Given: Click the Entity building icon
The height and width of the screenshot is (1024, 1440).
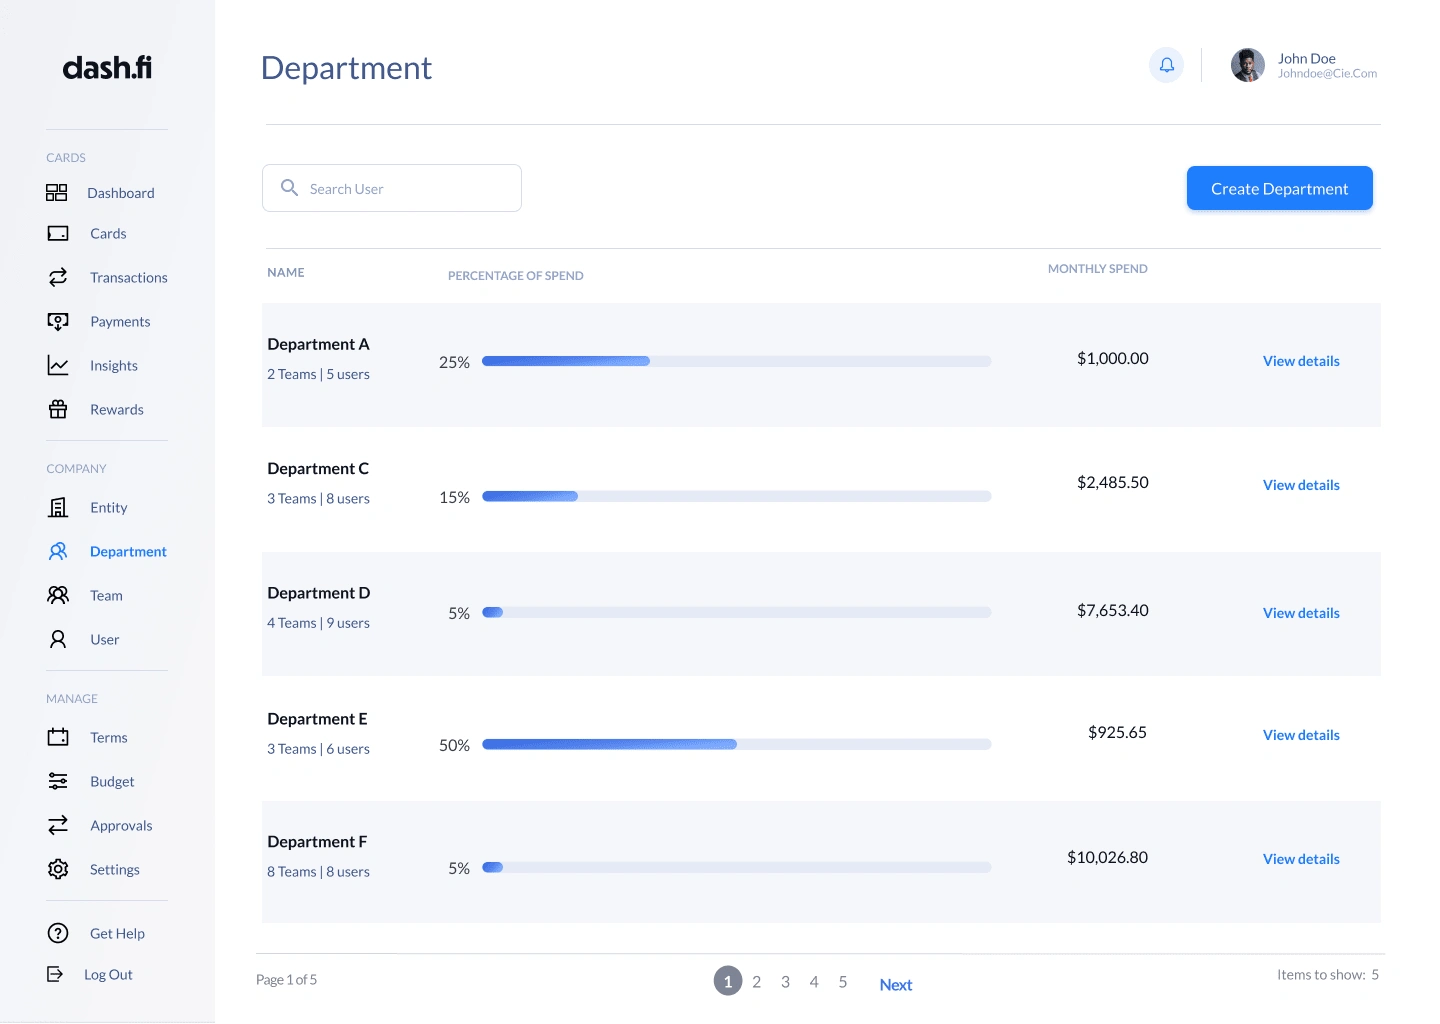Looking at the screenshot, I should tap(58, 507).
